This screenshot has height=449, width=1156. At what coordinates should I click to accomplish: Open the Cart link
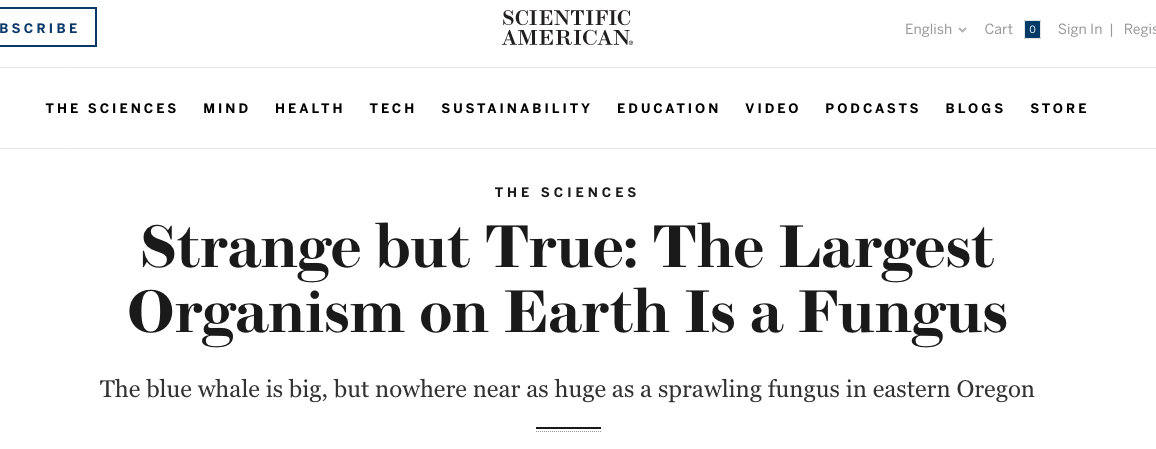[998, 30]
